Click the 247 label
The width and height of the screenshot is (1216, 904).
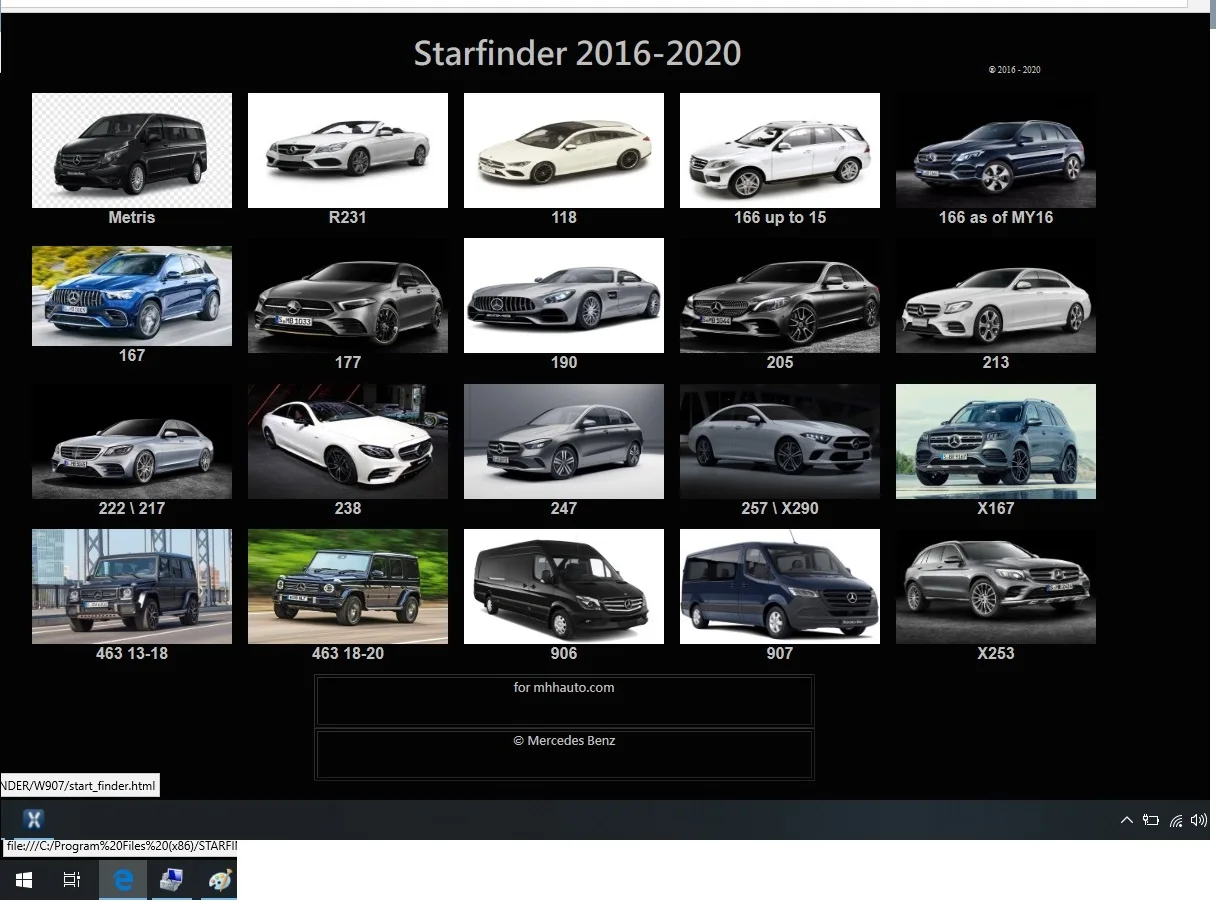pos(564,508)
